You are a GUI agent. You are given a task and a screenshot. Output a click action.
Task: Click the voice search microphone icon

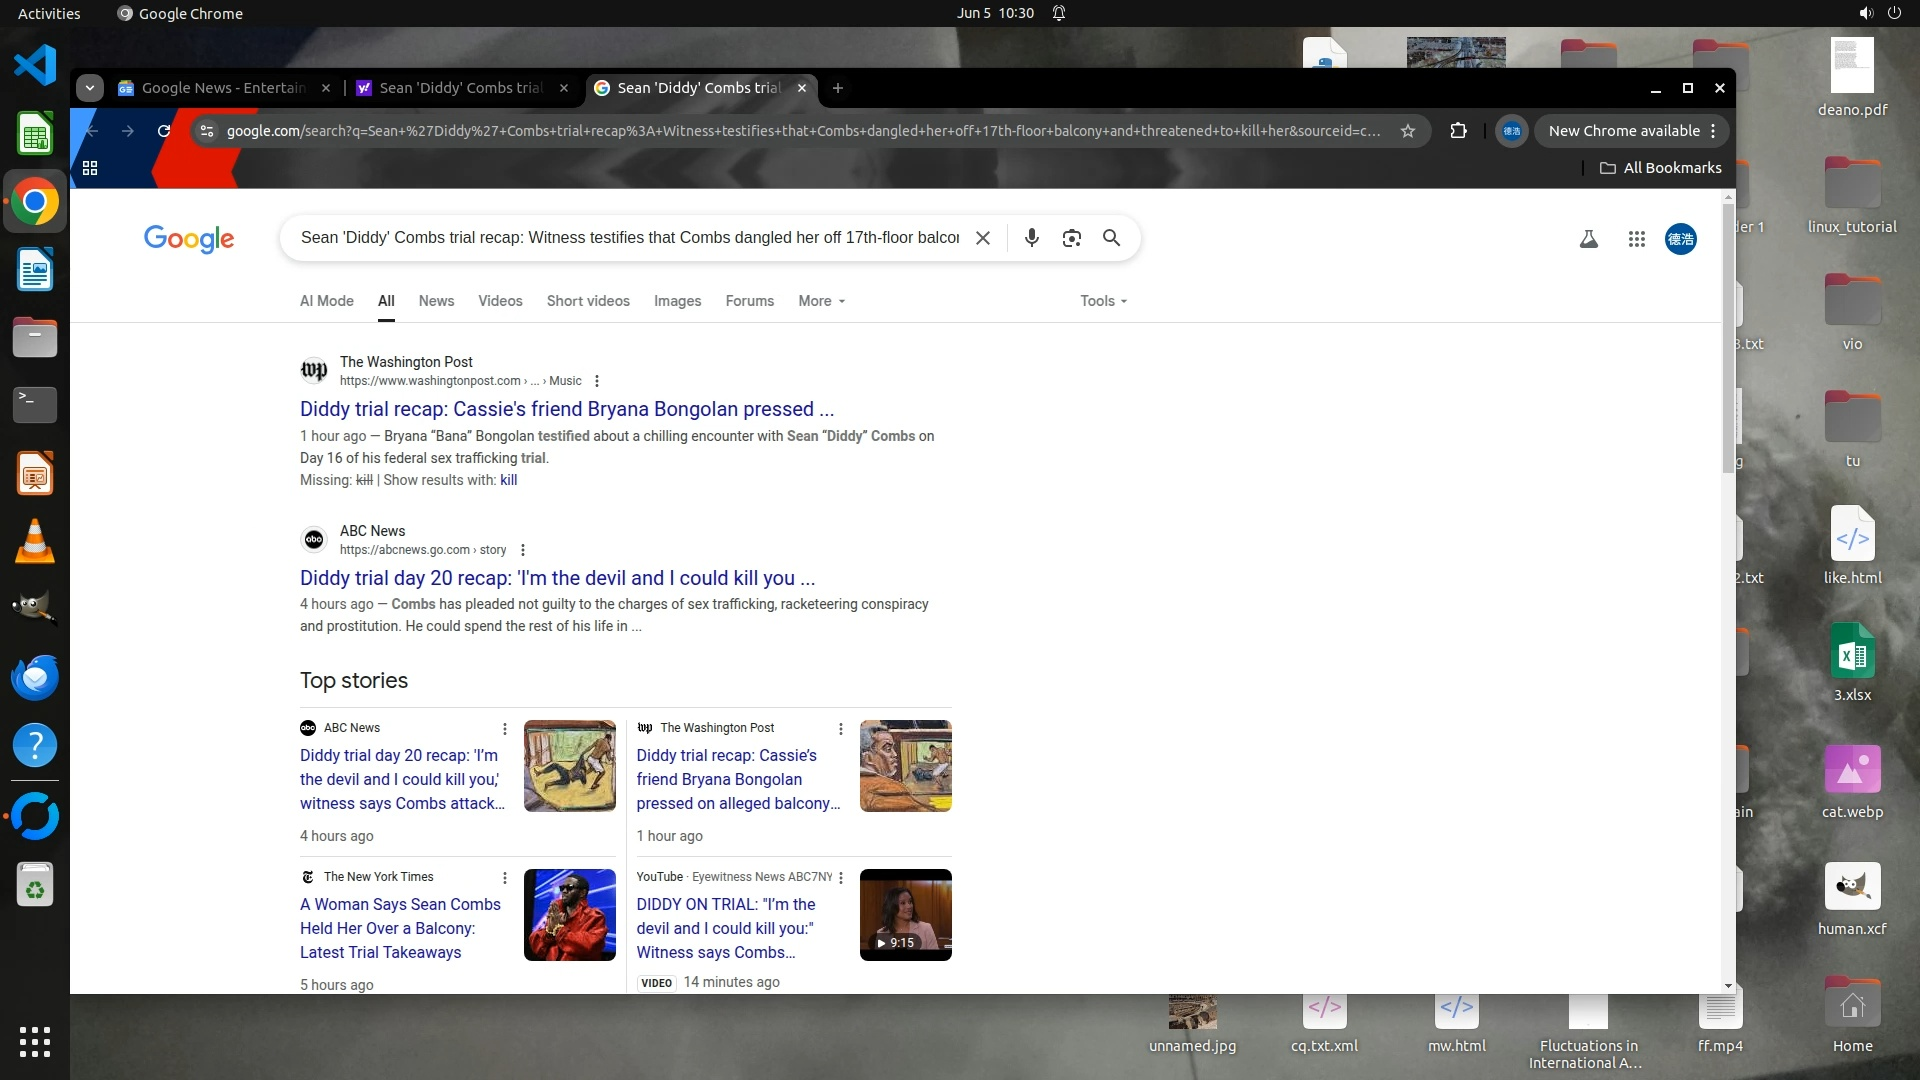[1031, 238]
